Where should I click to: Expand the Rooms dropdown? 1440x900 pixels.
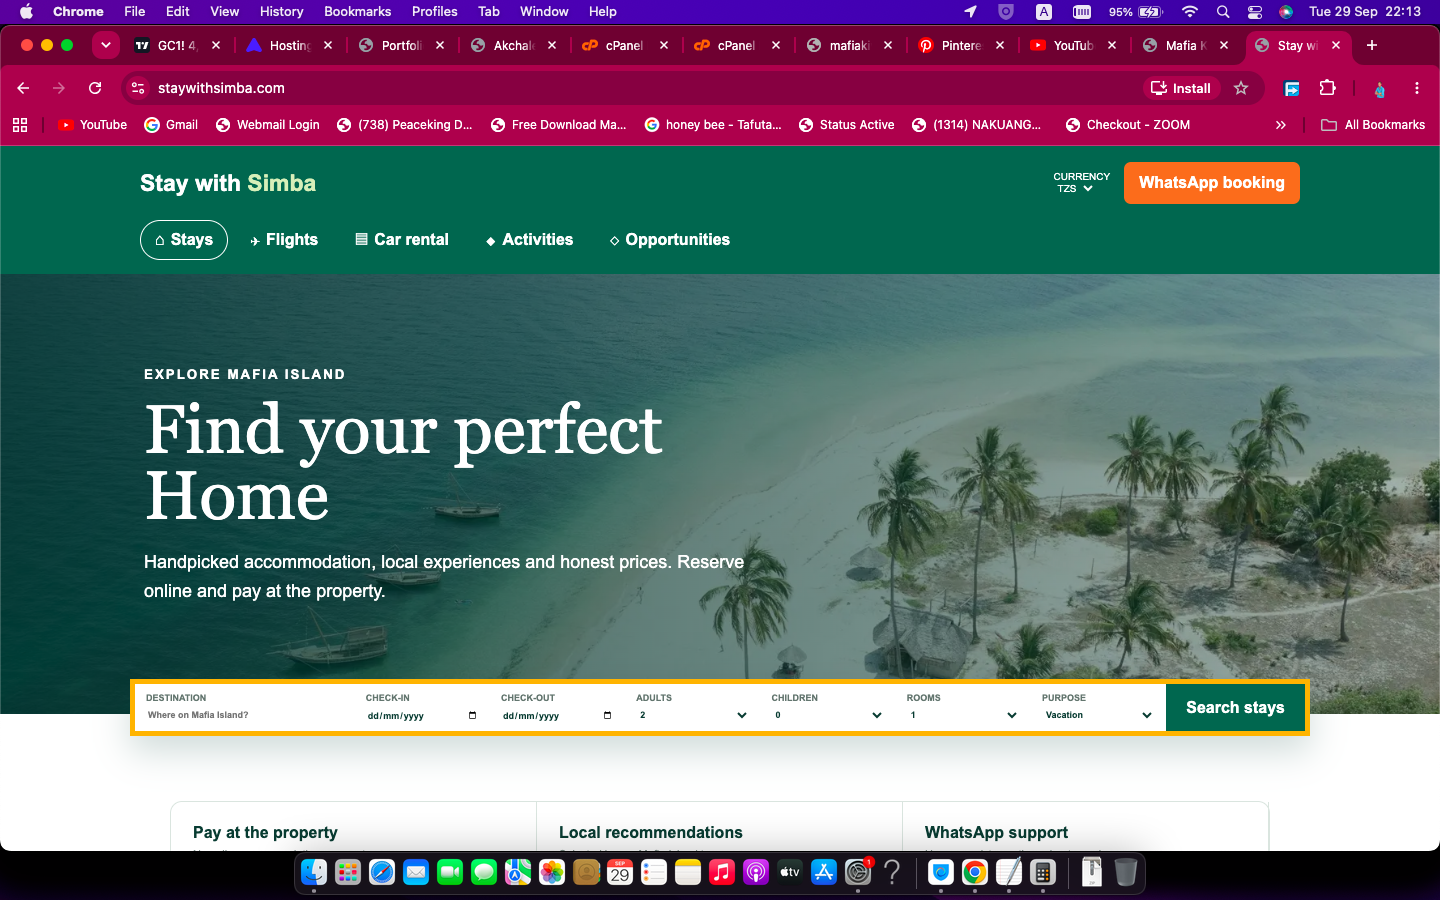(963, 715)
